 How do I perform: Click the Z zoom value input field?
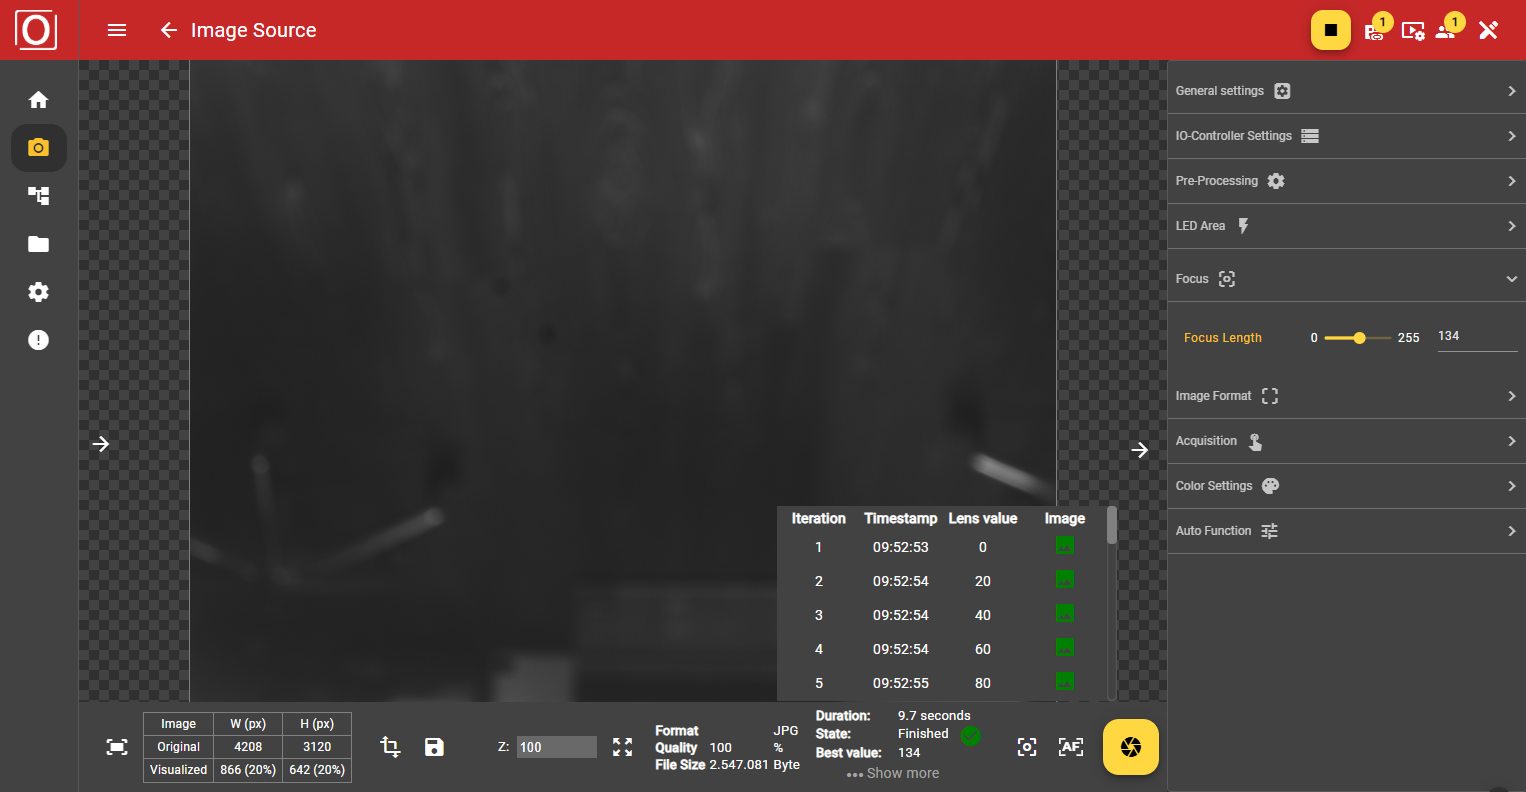556,747
